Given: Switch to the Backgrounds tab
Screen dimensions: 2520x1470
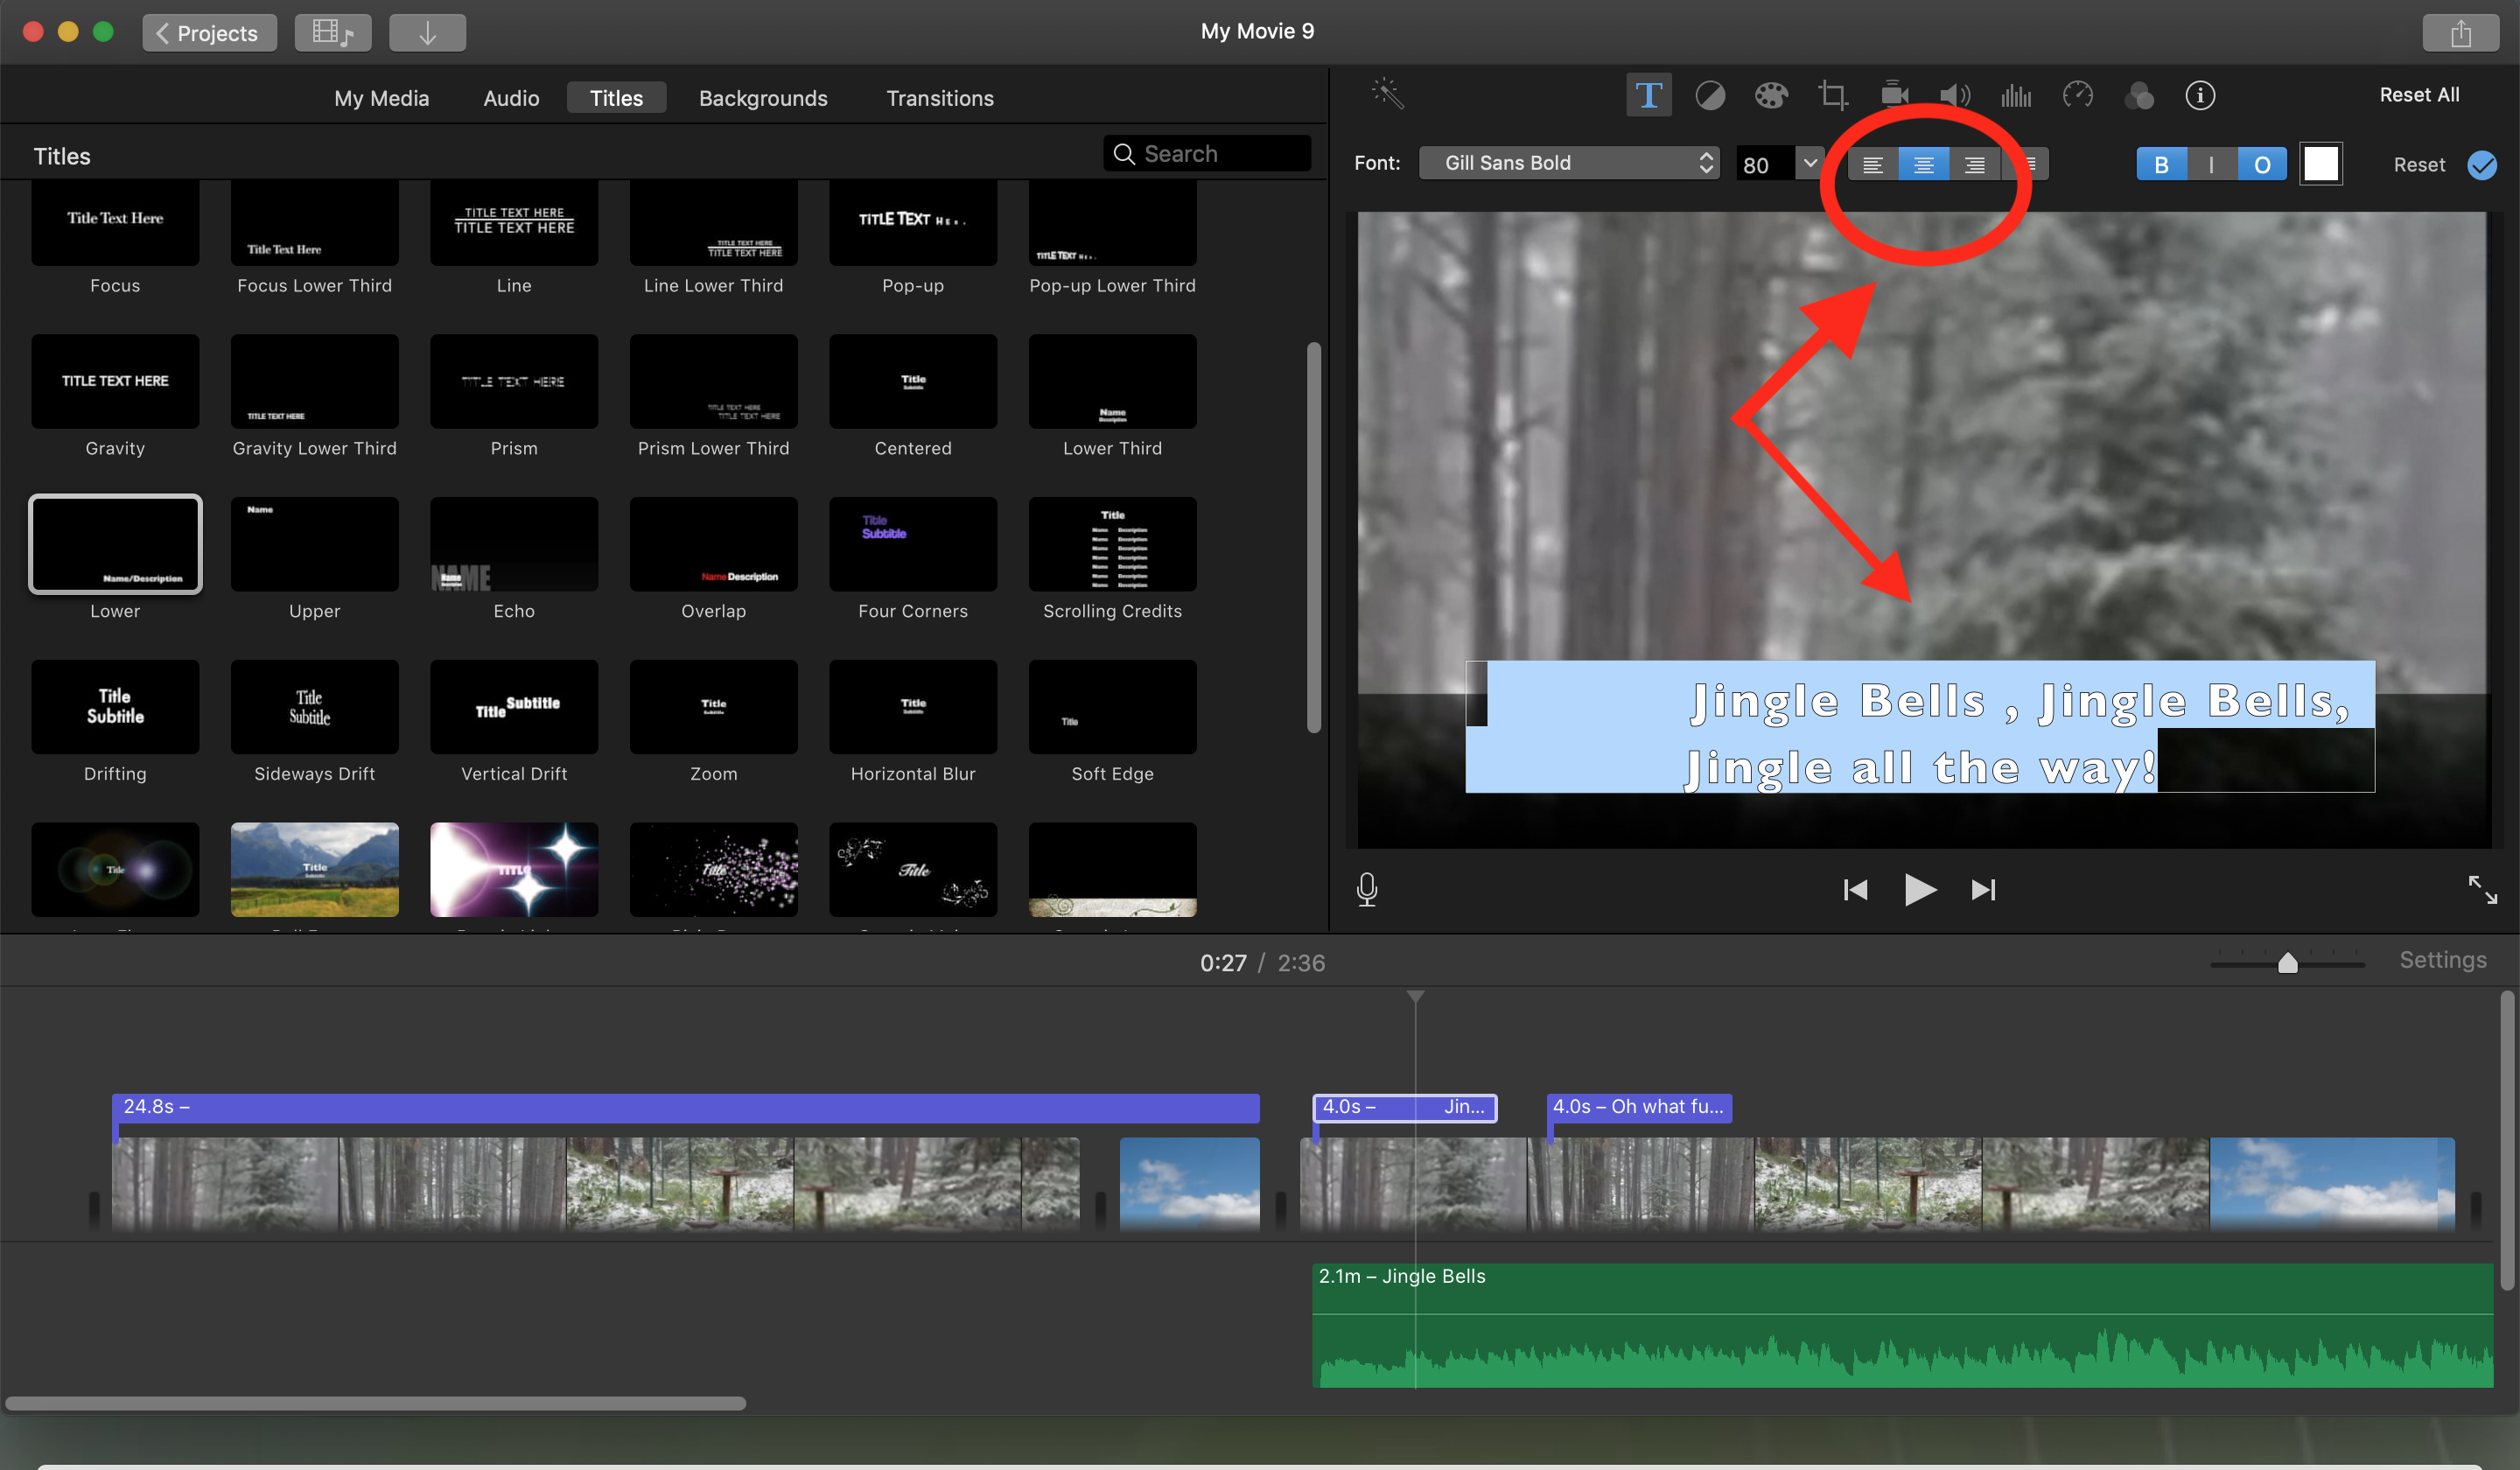Looking at the screenshot, I should point(763,98).
